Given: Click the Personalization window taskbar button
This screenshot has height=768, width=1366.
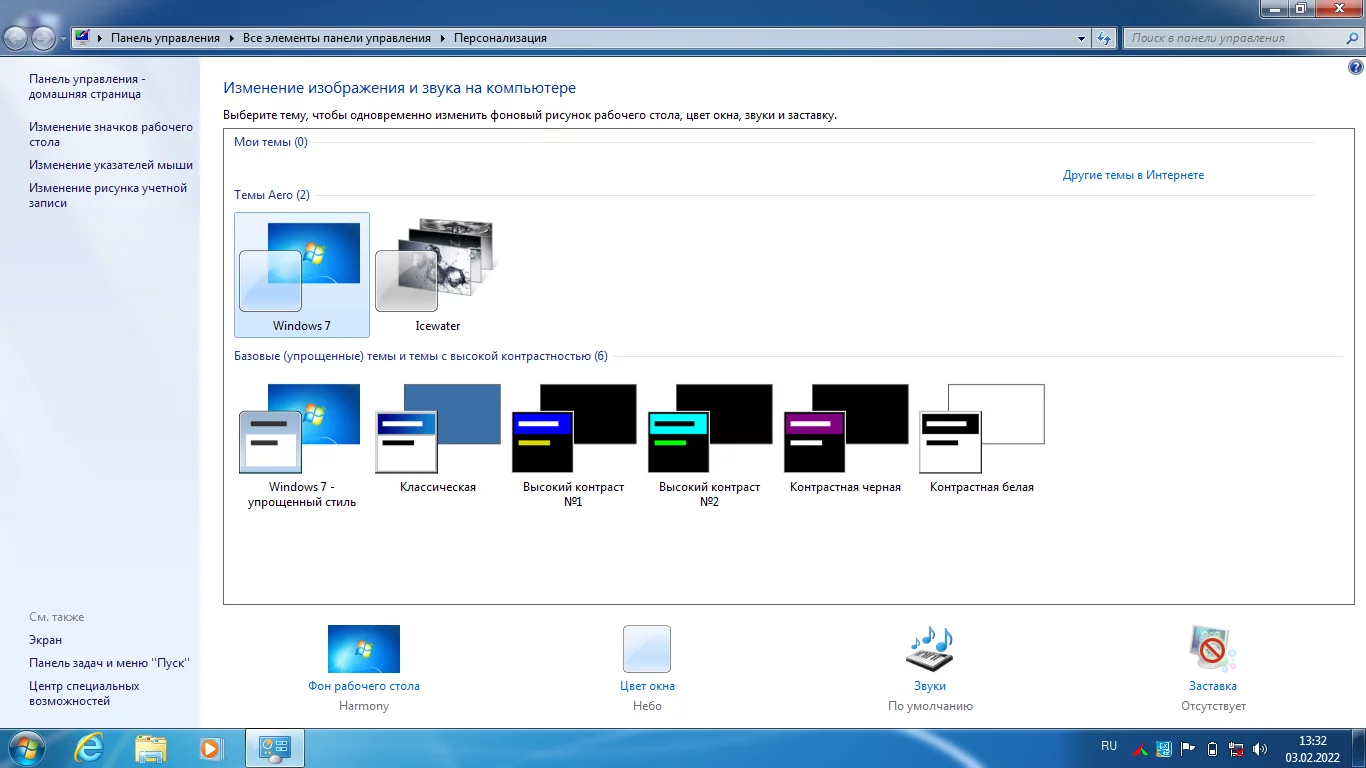Looking at the screenshot, I should (x=274, y=748).
